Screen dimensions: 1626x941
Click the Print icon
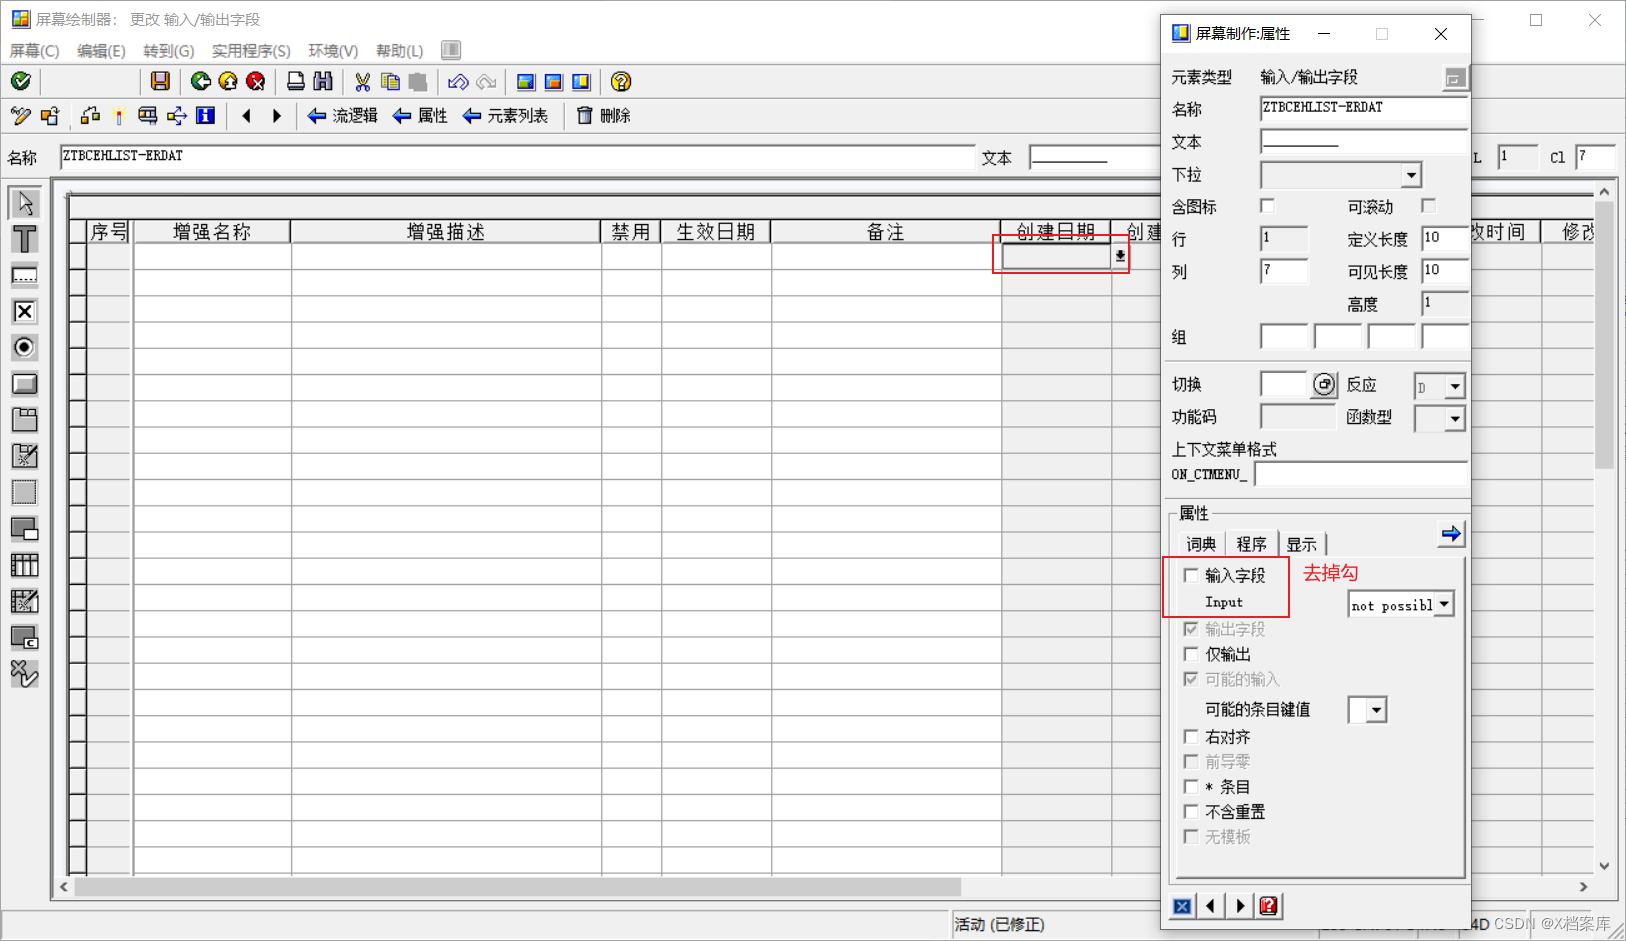click(296, 82)
